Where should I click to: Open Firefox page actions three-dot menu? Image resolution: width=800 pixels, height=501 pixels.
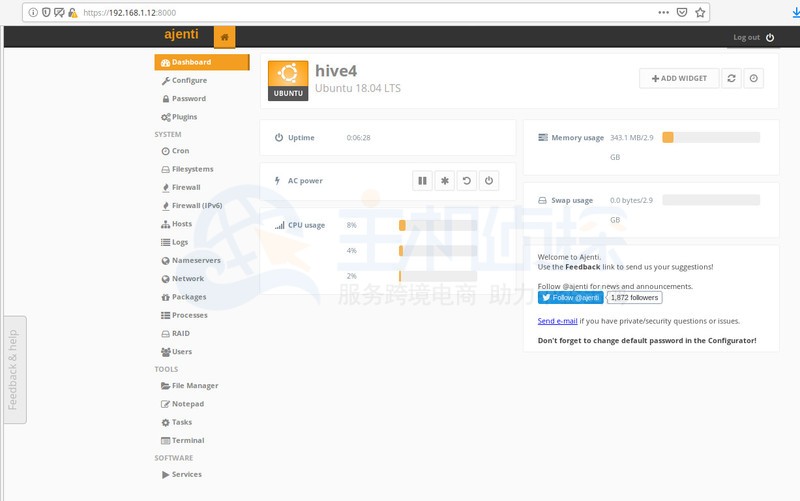coord(663,12)
